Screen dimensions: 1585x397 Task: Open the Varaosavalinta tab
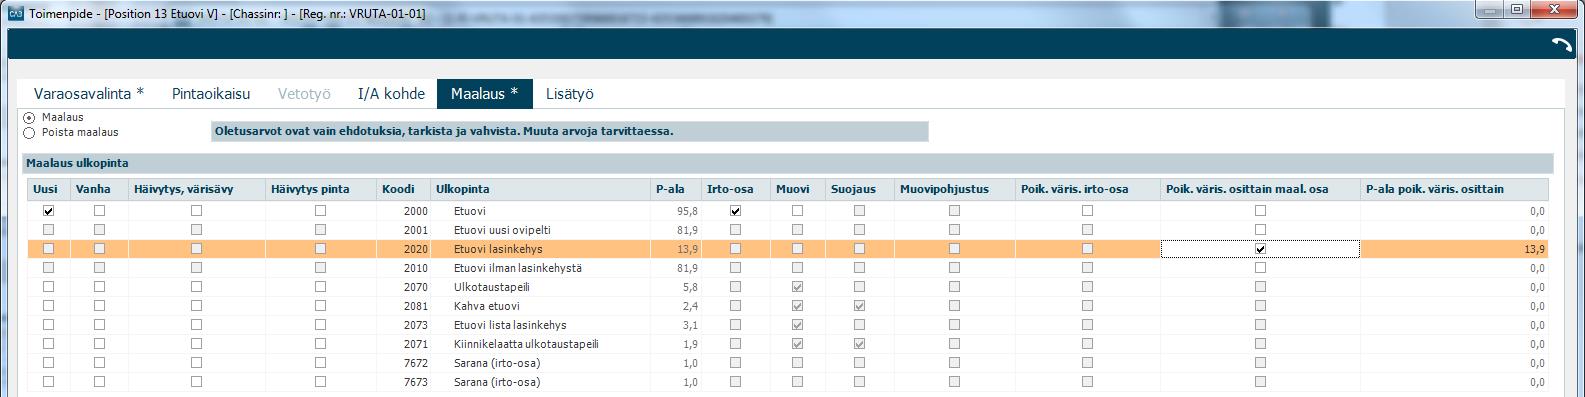[89, 93]
